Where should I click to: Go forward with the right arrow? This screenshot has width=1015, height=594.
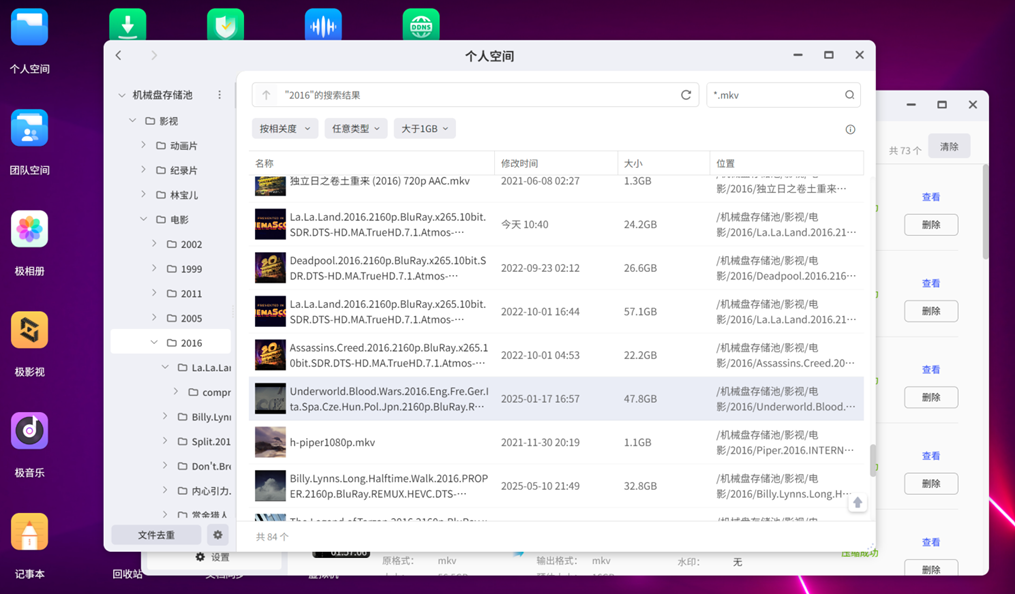pos(153,56)
